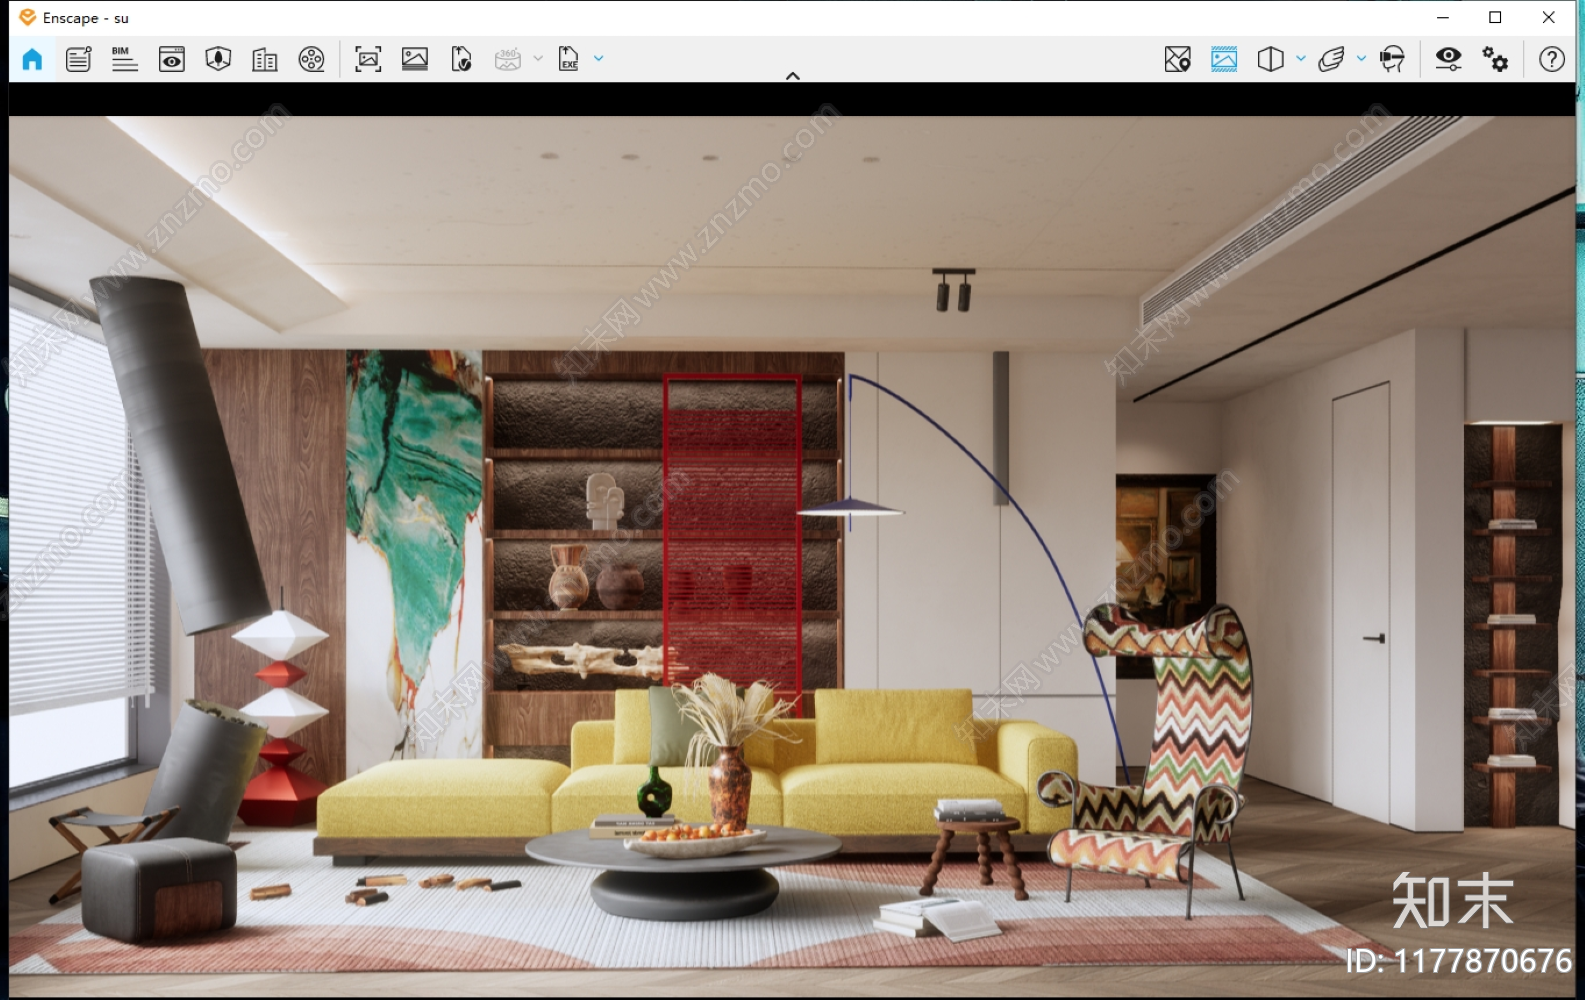Viewport: 1585px width, 1000px height.
Task: Open General Settings gears icon
Action: (x=1495, y=59)
